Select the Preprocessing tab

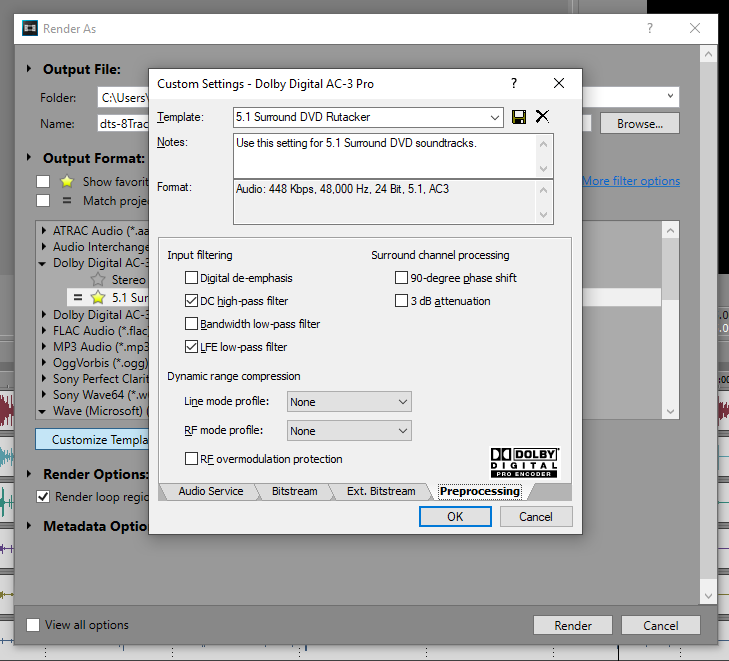click(479, 491)
